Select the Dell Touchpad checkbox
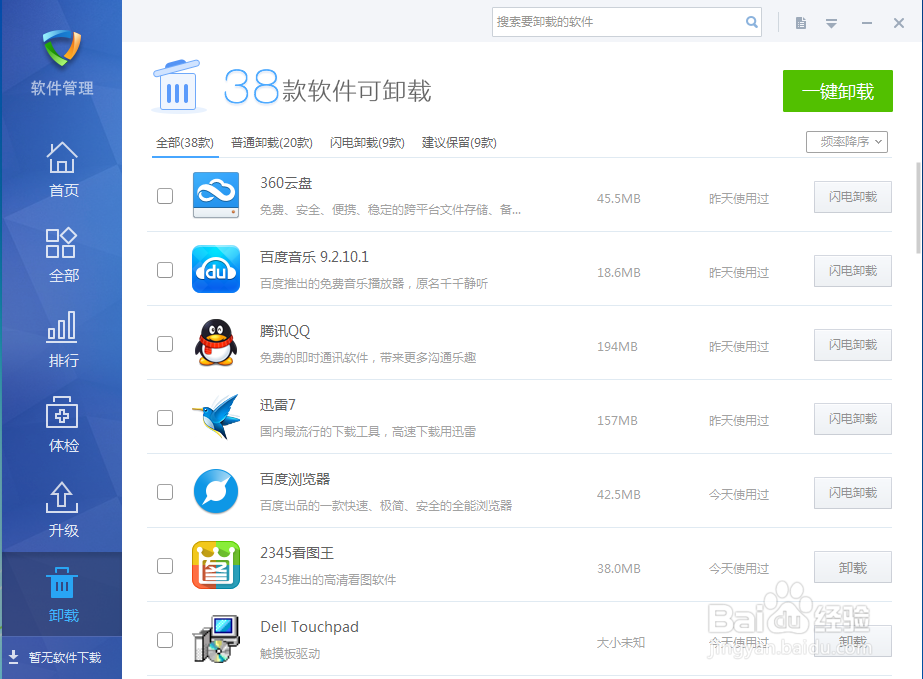923x679 pixels. pyautogui.click(x=165, y=640)
